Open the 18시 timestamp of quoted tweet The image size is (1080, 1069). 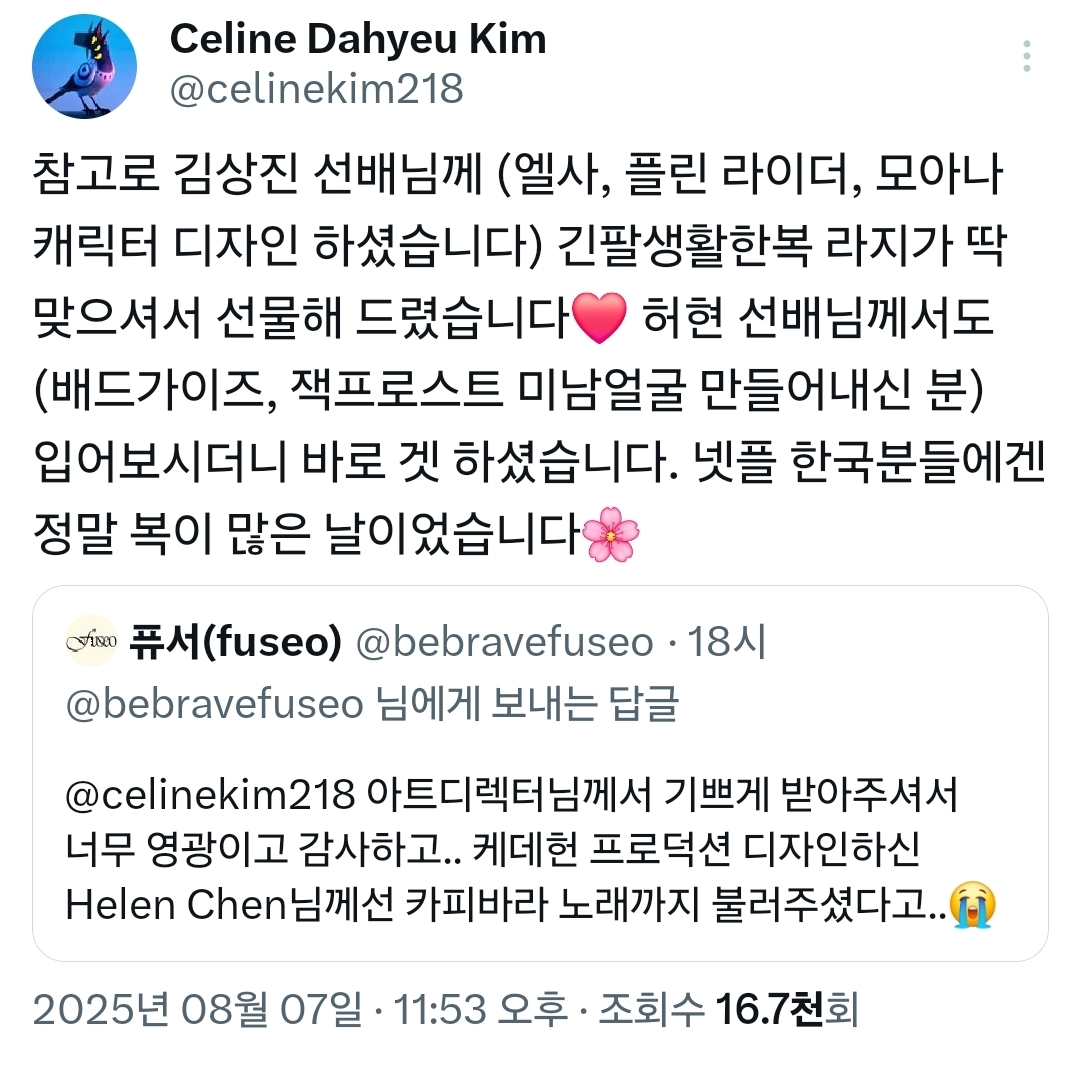[727, 641]
